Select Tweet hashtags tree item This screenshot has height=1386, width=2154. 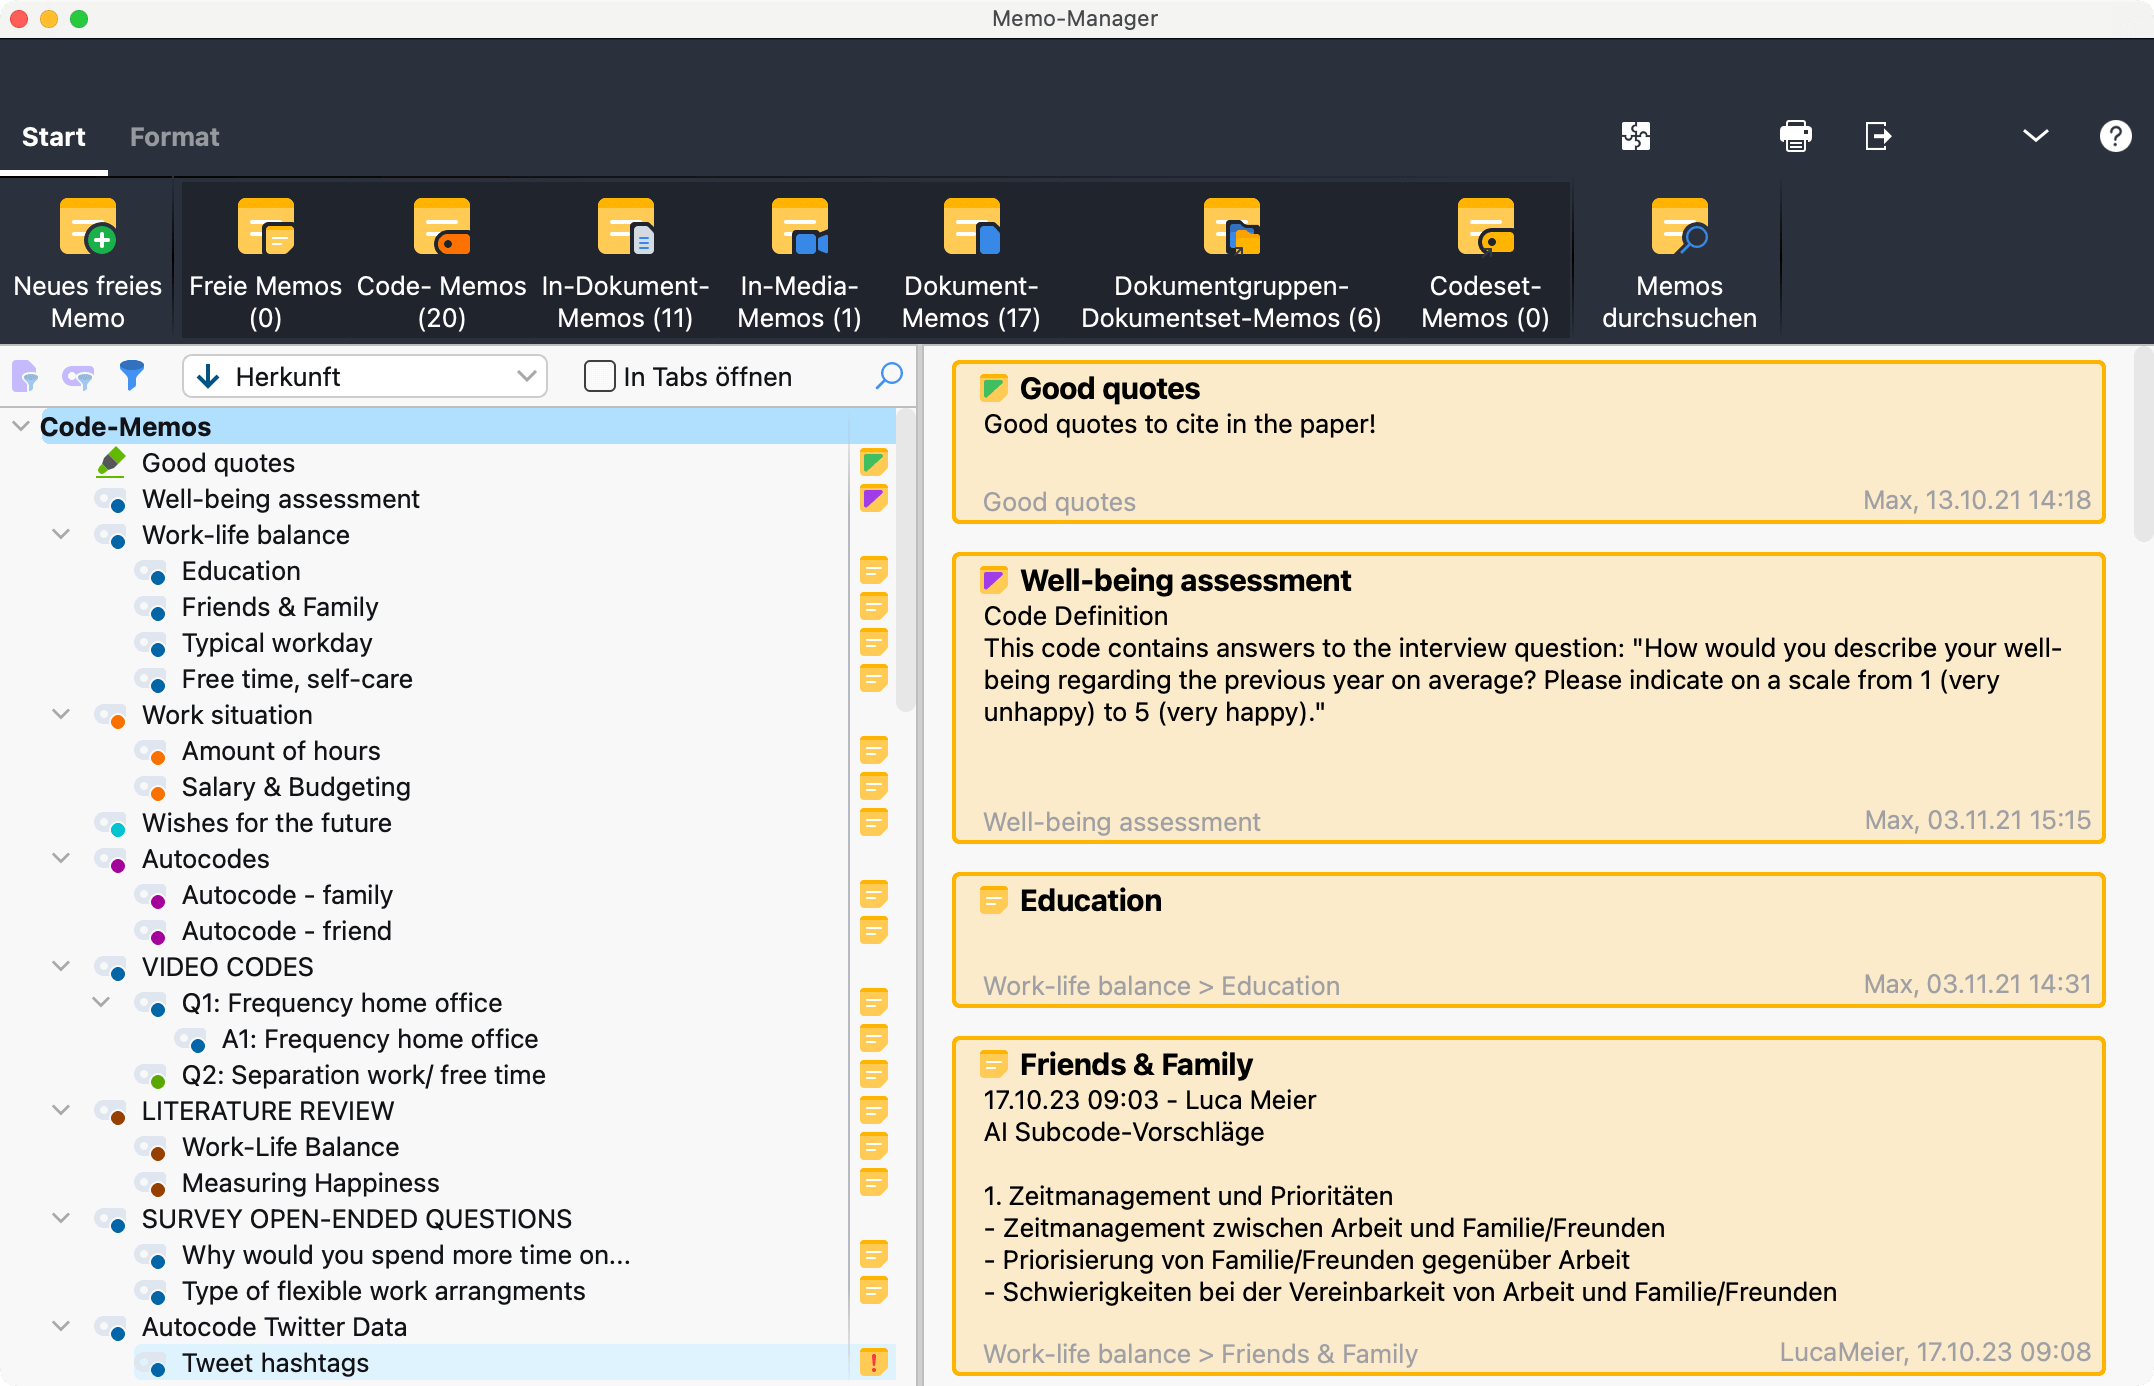tap(275, 1363)
